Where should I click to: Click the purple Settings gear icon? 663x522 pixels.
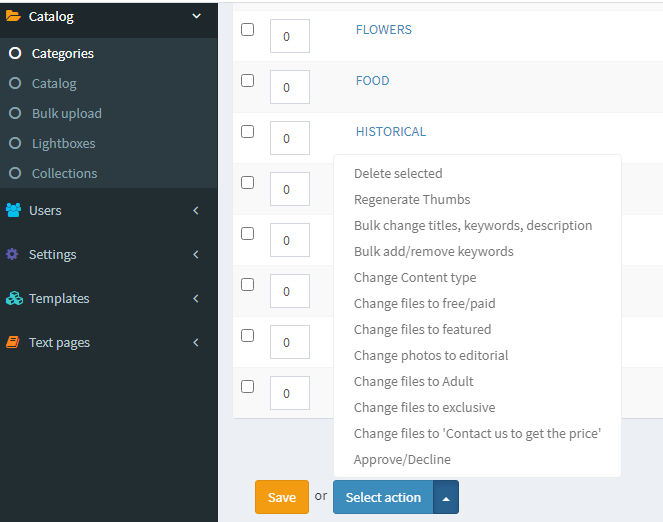[12, 254]
